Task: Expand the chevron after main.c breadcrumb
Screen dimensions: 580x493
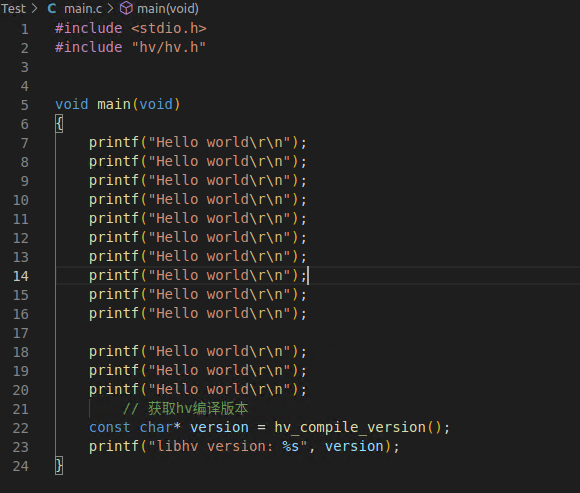Action: (110, 8)
